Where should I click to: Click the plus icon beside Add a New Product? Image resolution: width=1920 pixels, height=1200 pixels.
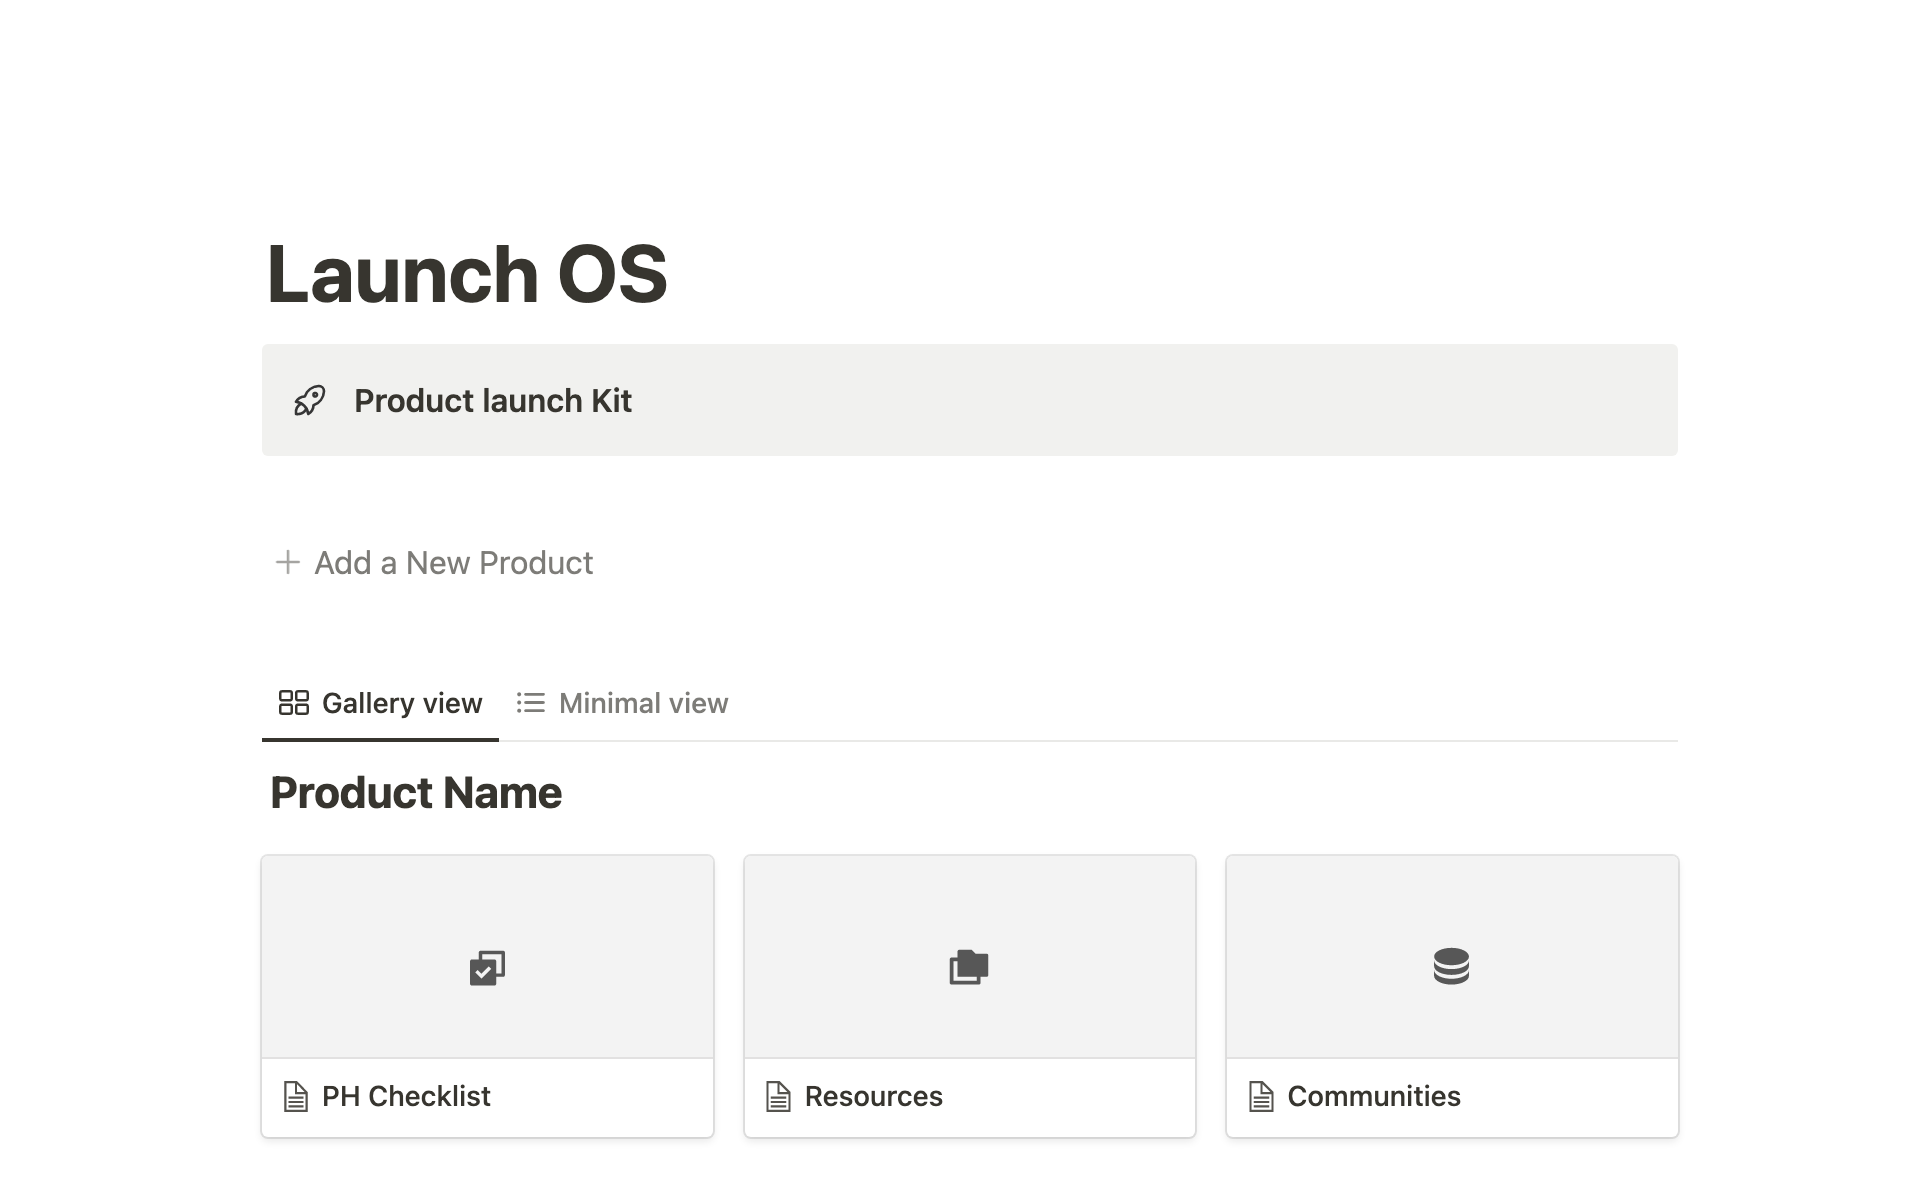click(x=288, y=562)
